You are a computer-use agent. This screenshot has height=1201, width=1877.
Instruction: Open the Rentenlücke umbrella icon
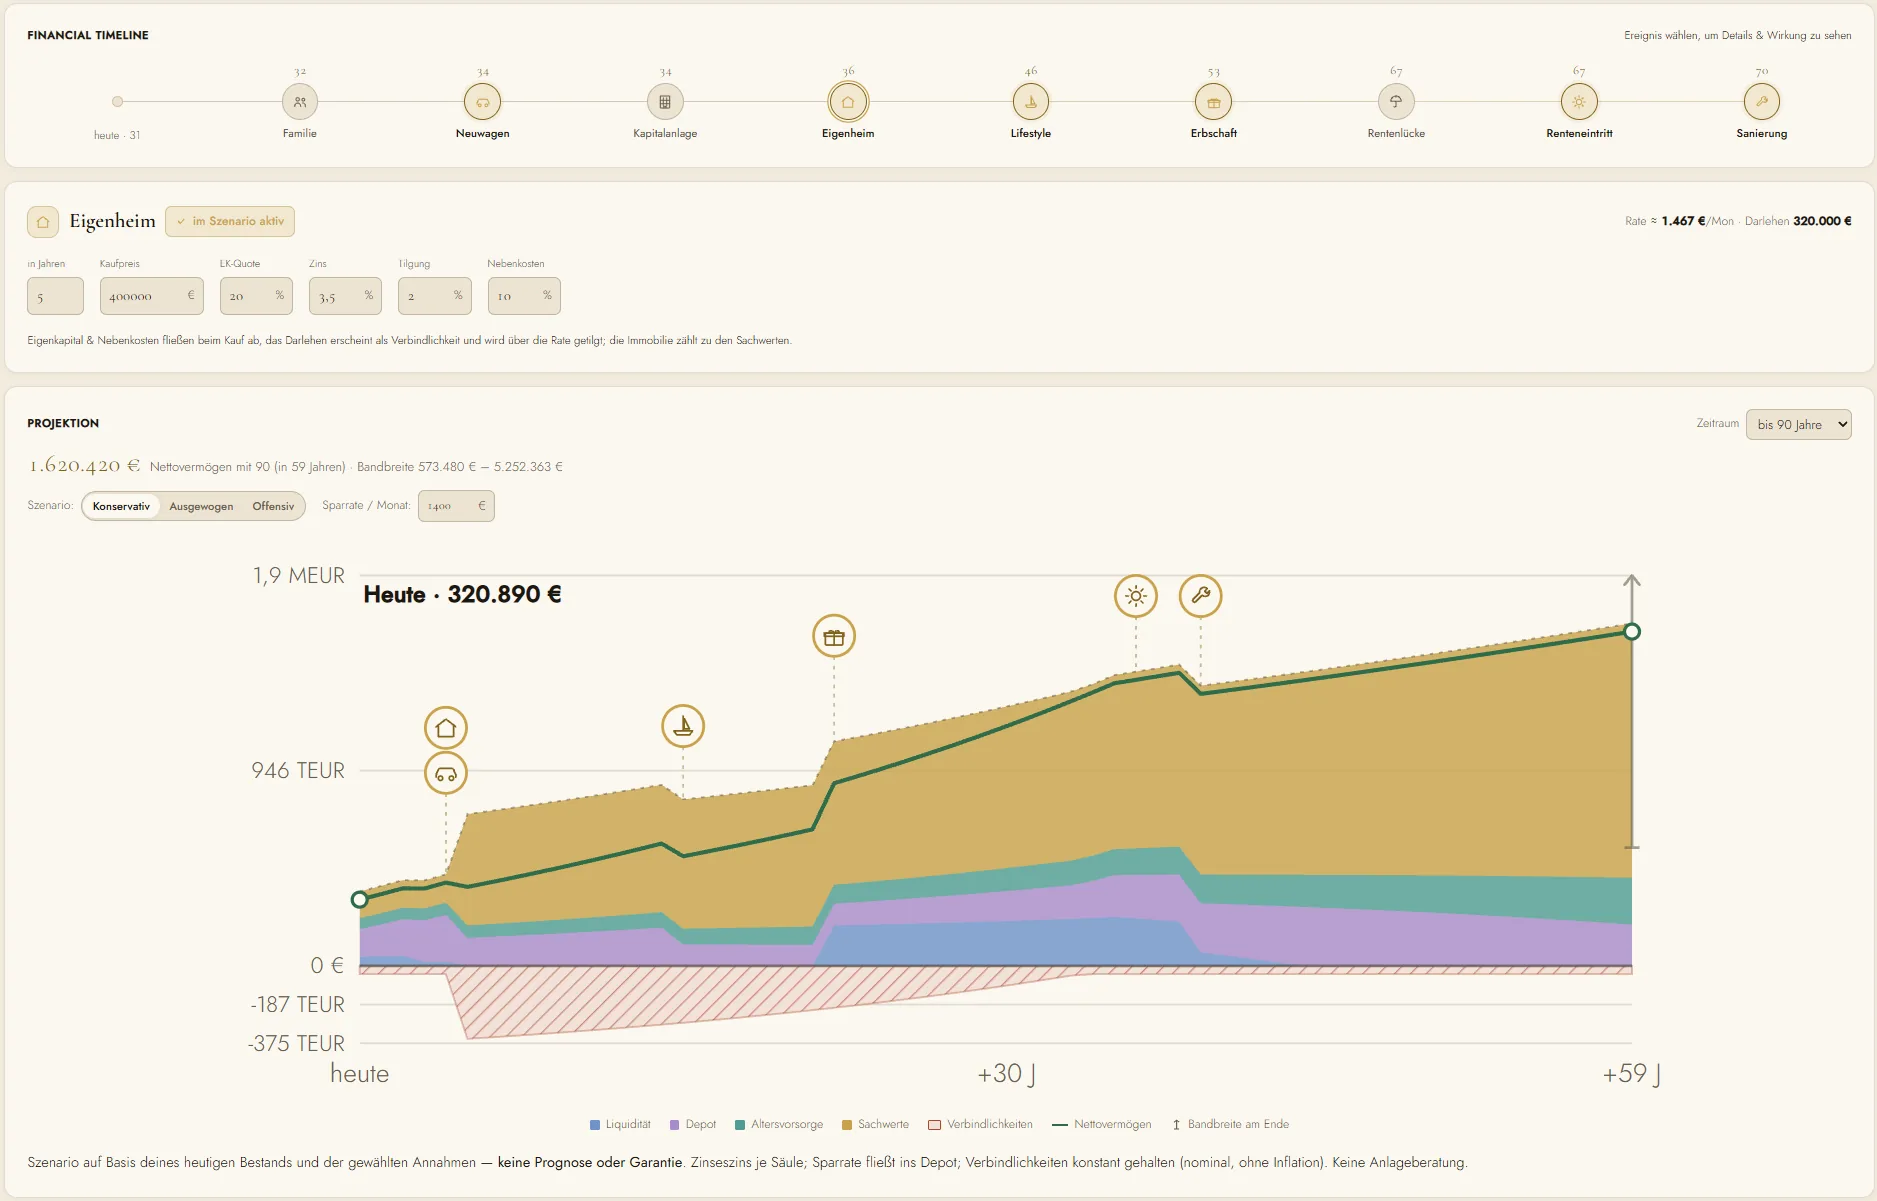[x=1396, y=102]
